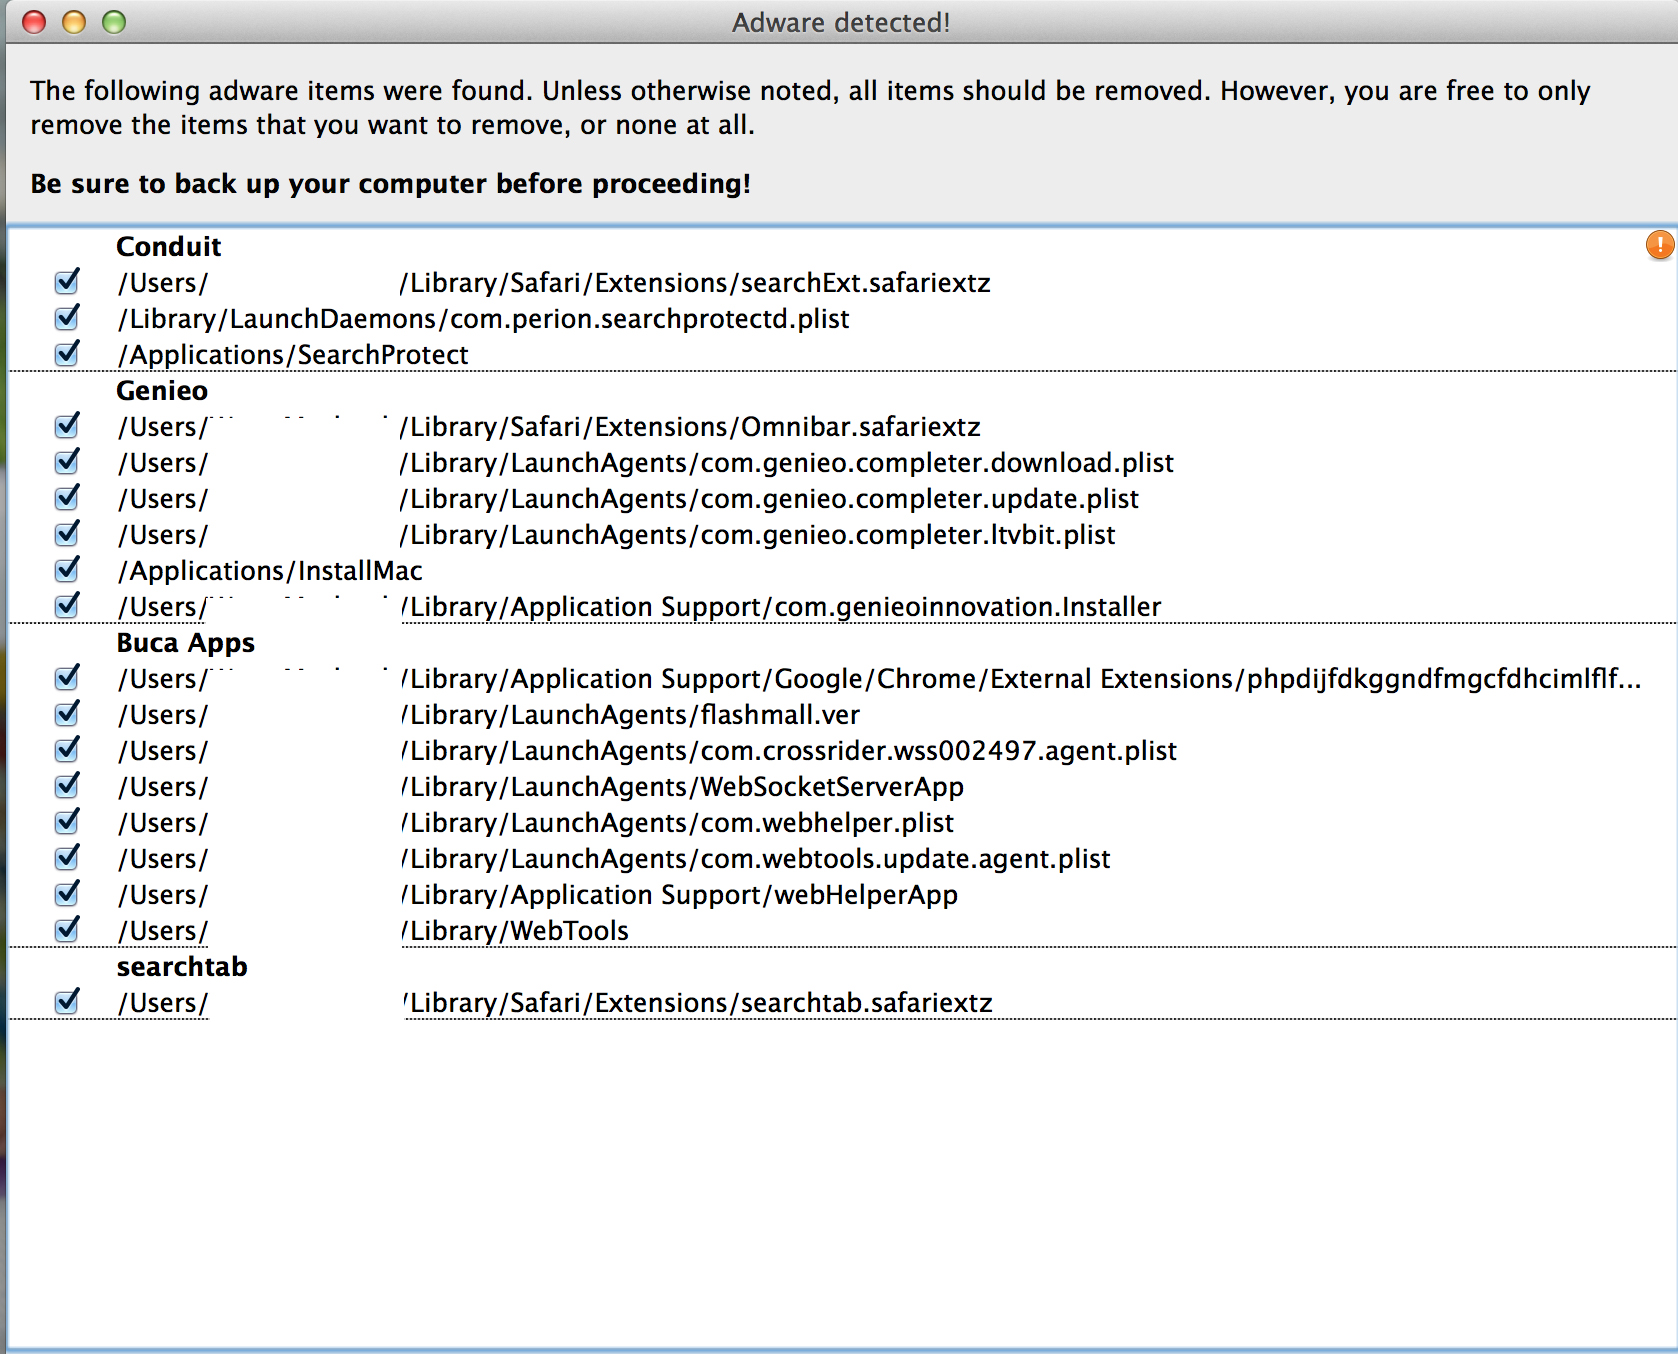Select the Buca Apps group heading
Viewport: 1678px width, 1354px height.
click(186, 643)
